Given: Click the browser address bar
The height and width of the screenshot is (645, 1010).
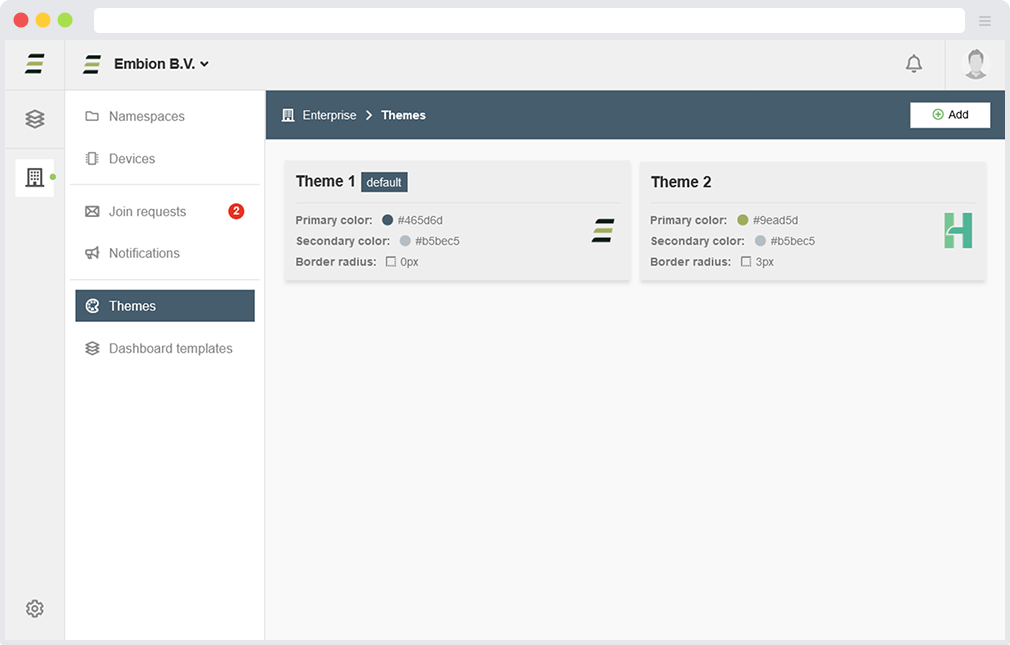Looking at the screenshot, I should coord(528,21).
